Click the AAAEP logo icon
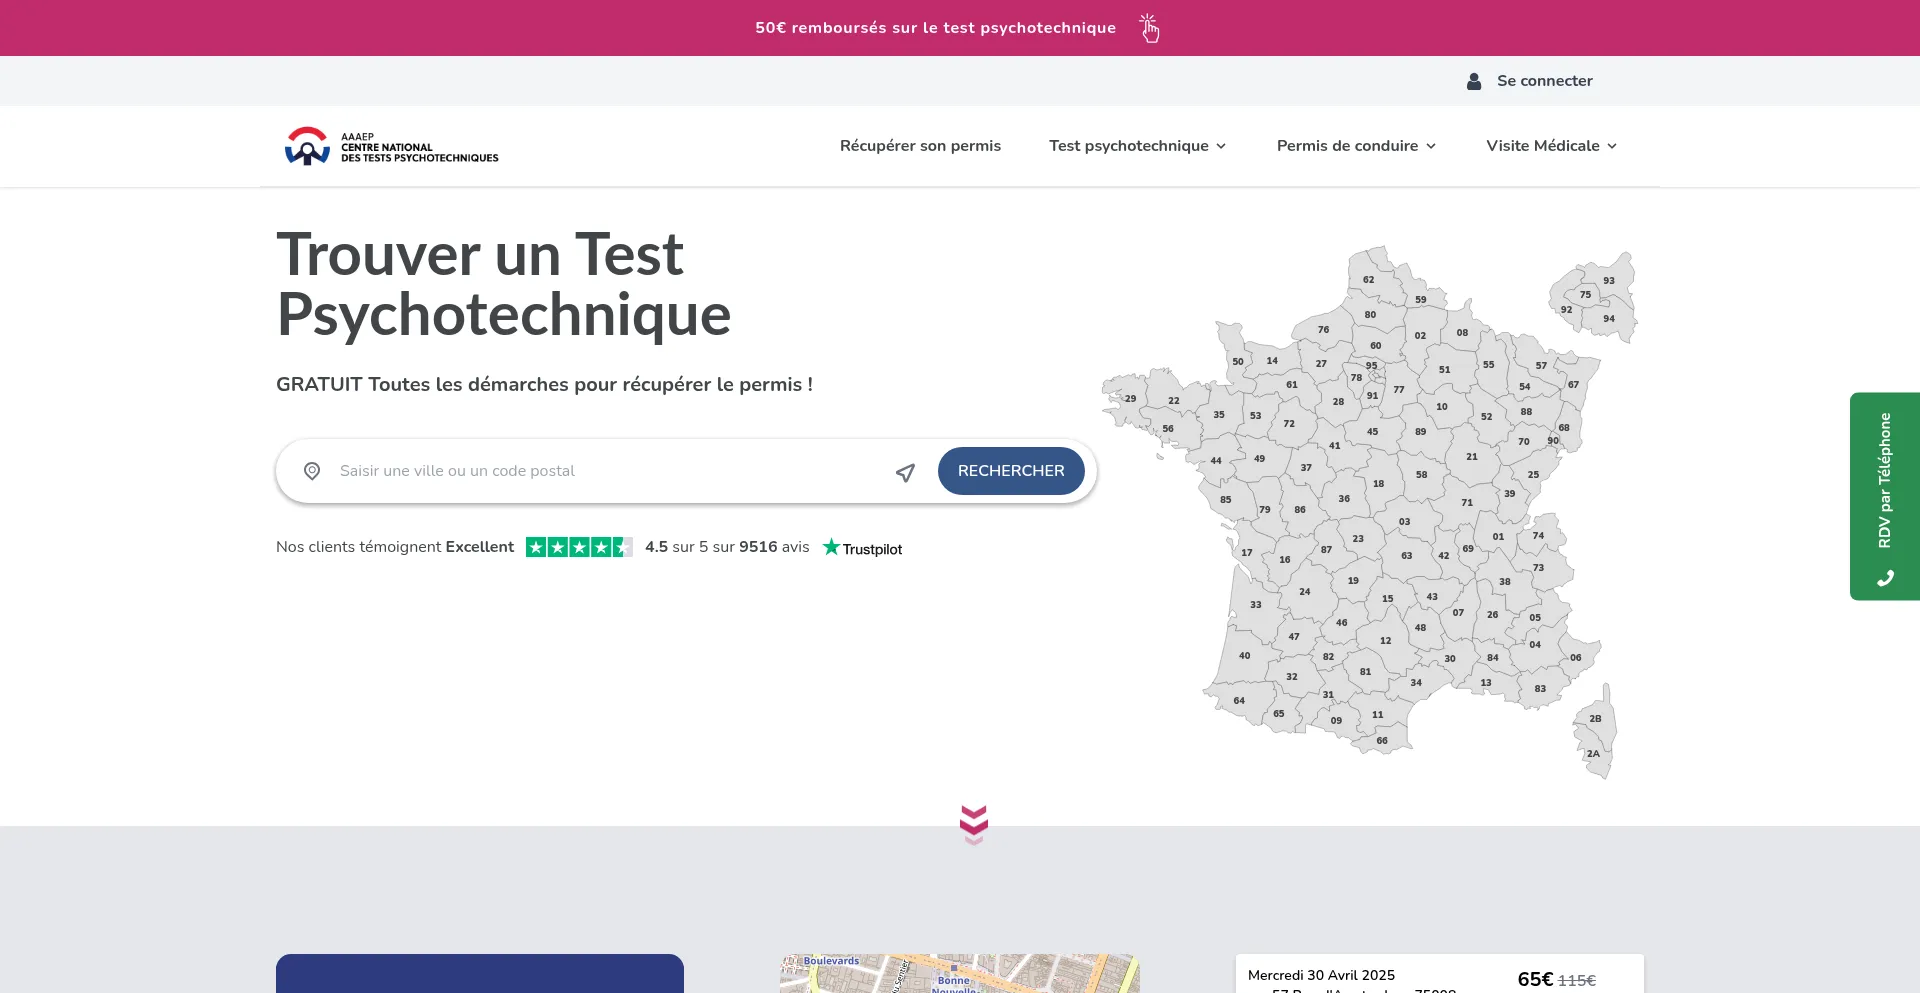The height and width of the screenshot is (993, 1920). (307, 146)
